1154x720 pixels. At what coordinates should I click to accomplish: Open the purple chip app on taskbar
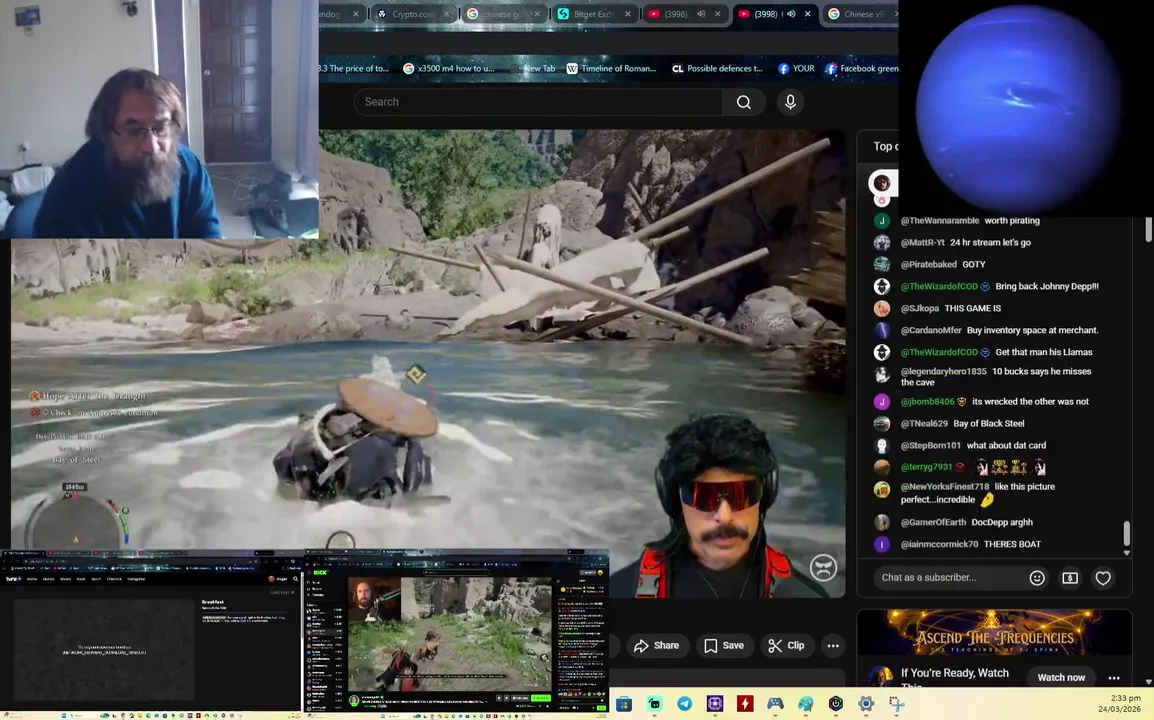pos(715,704)
